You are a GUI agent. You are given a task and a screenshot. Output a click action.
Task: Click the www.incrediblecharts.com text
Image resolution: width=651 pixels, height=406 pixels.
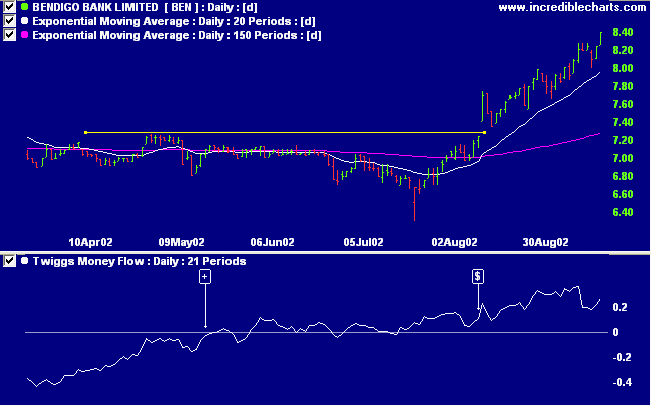(573, 7)
